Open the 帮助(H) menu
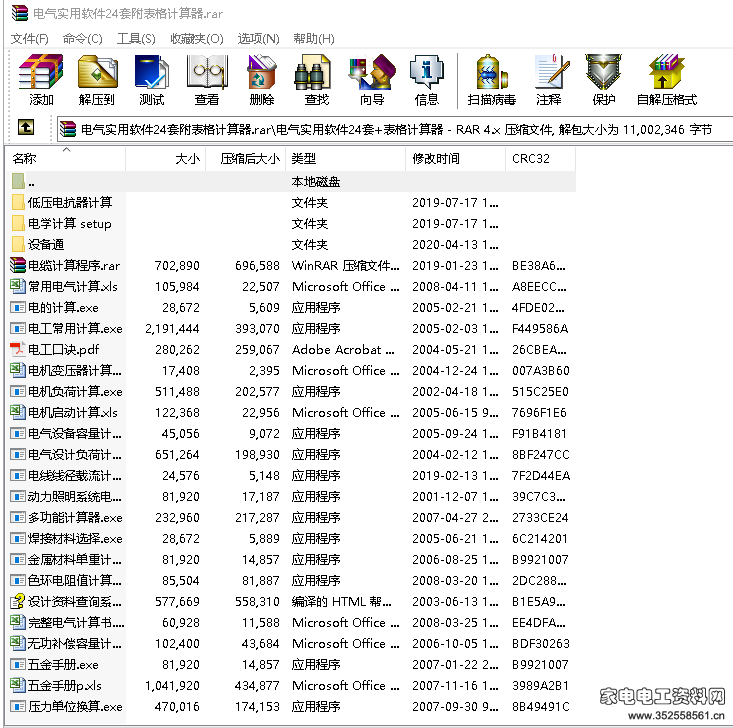 pyautogui.click(x=314, y=38)
